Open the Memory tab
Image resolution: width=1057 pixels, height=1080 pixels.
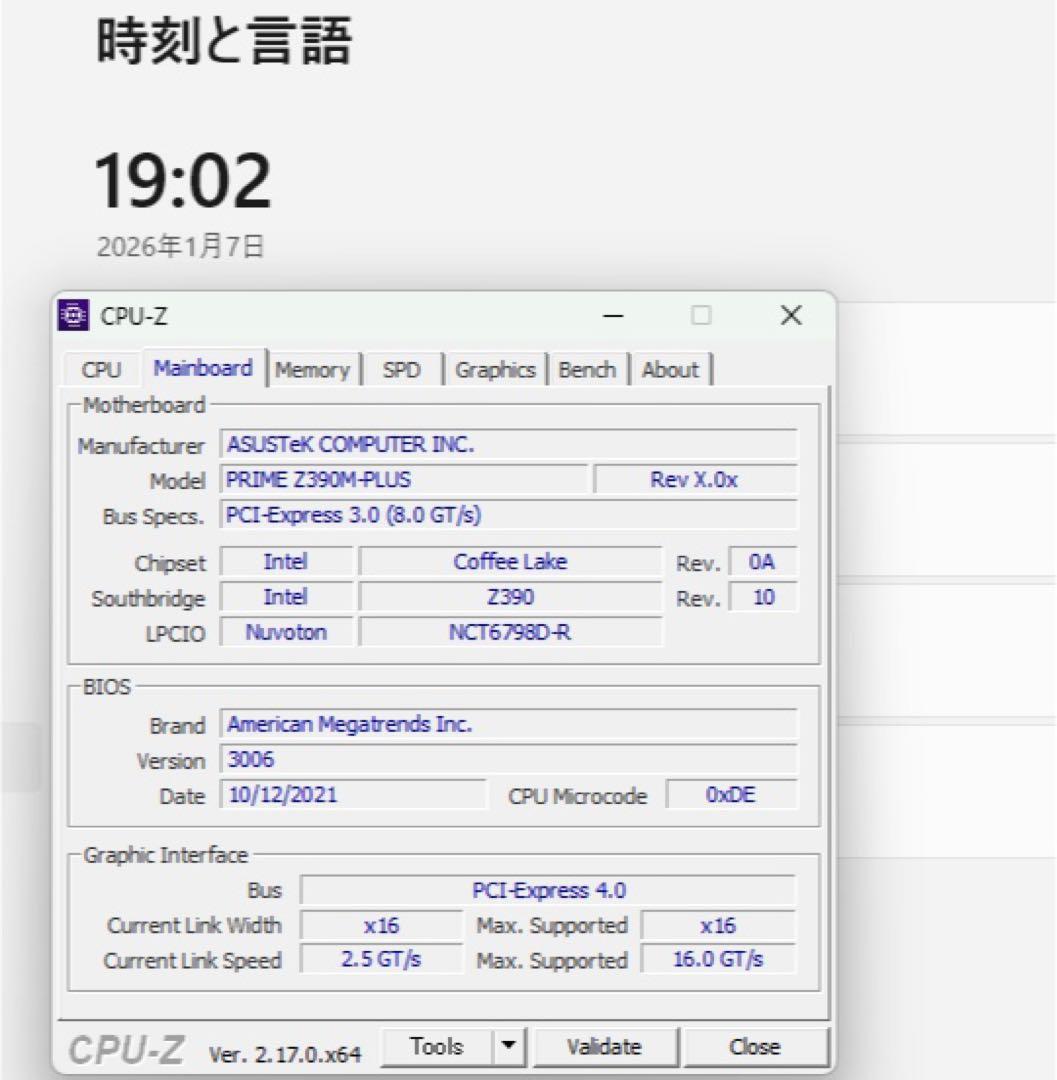pos(313,370)
